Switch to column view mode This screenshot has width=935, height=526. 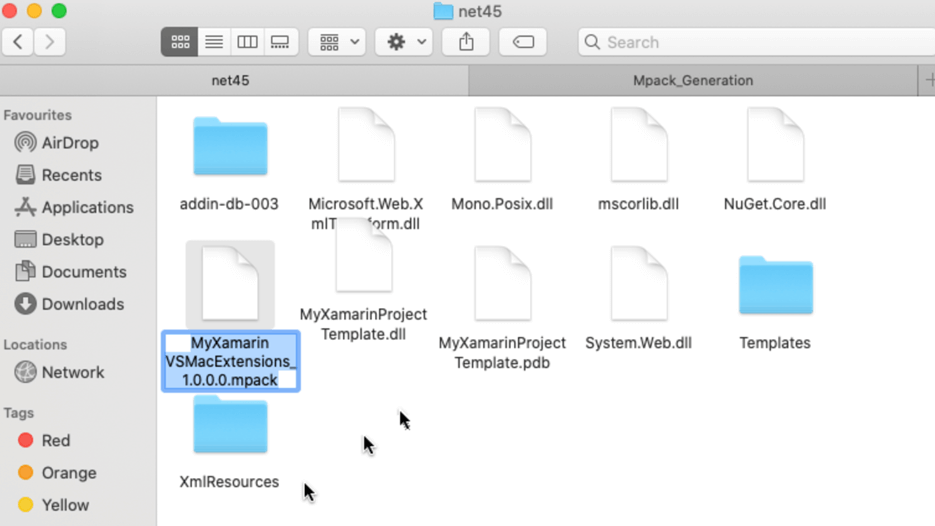pyautogui.click(x=247, y=42)
